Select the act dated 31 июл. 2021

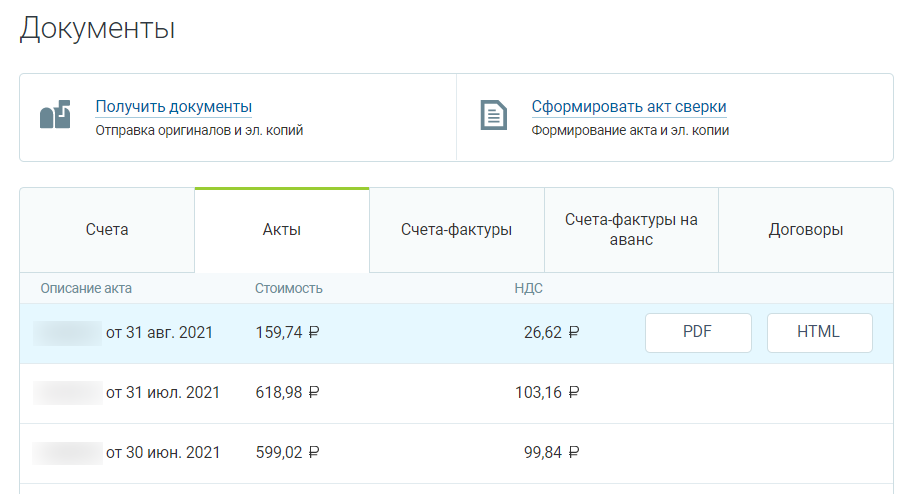[x=162, y=393]
